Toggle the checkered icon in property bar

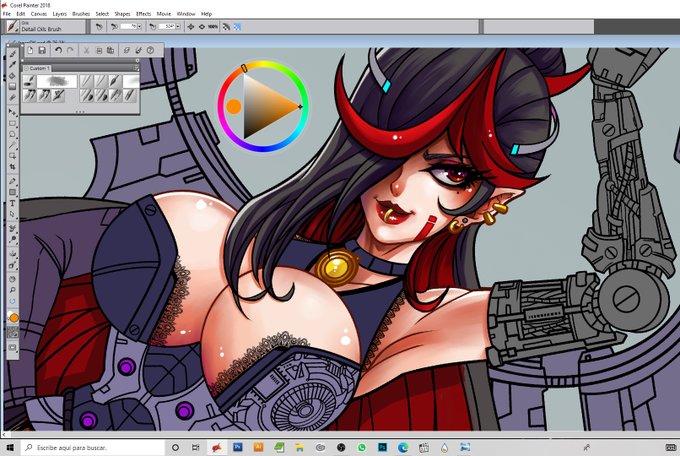coord(237,26)
